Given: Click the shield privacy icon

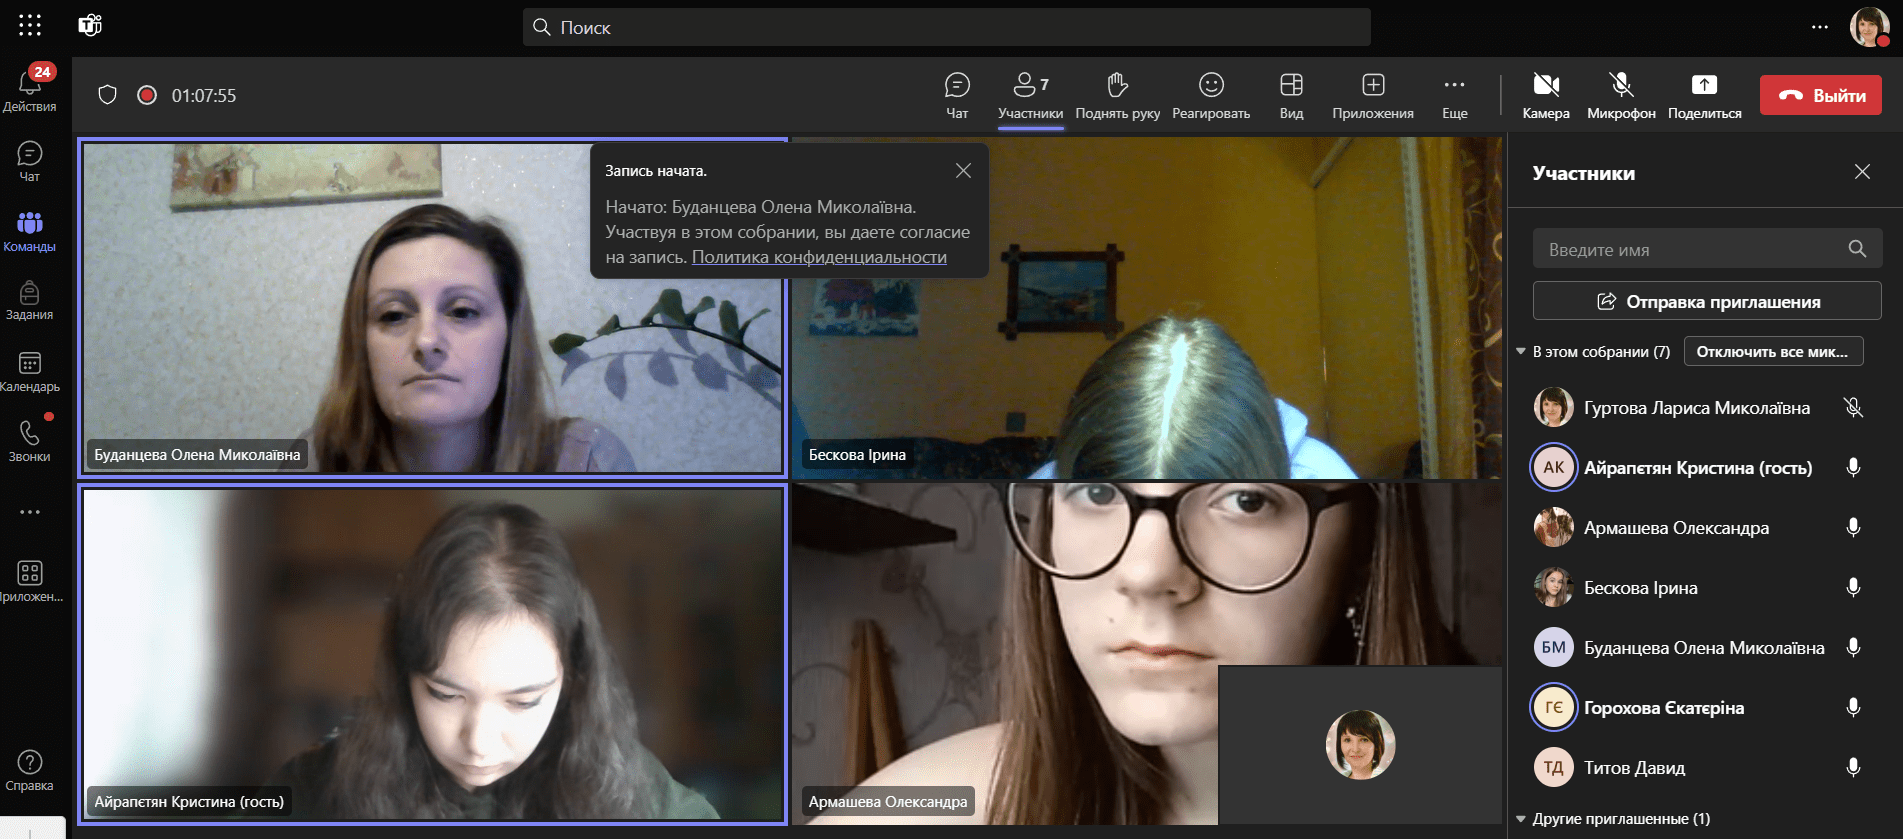Looking at the screenshot, I should [x=107, y=95].
